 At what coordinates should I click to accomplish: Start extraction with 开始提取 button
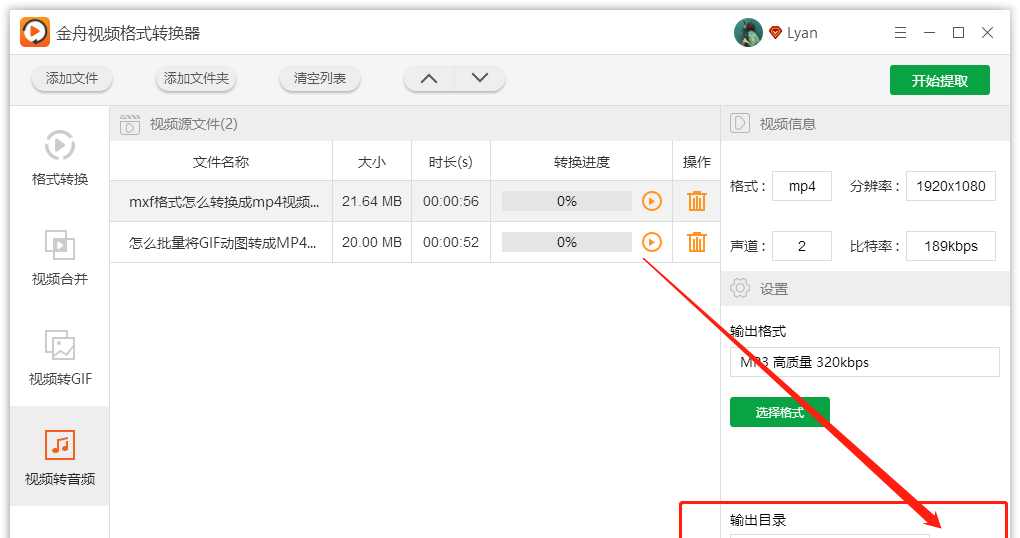click(x=939, y=80)
